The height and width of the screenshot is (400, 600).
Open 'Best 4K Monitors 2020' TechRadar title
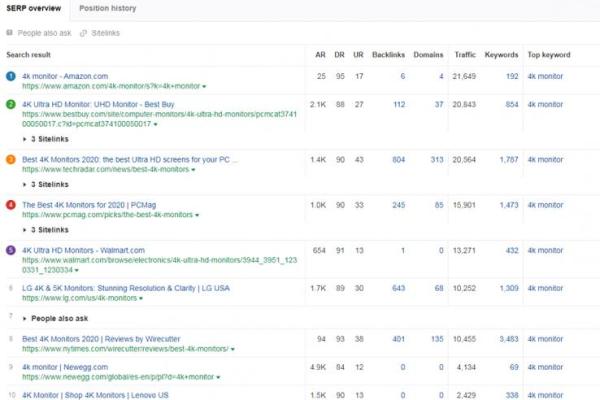130,159
